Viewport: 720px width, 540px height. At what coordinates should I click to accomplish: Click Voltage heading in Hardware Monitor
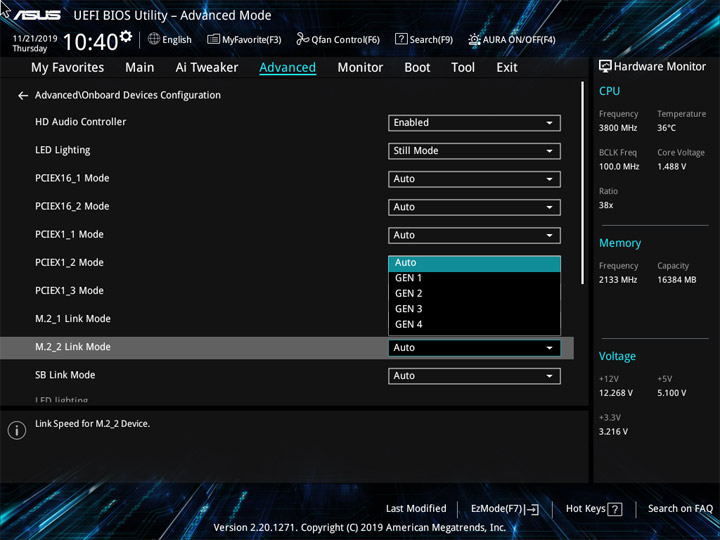[x=617, y=356]
